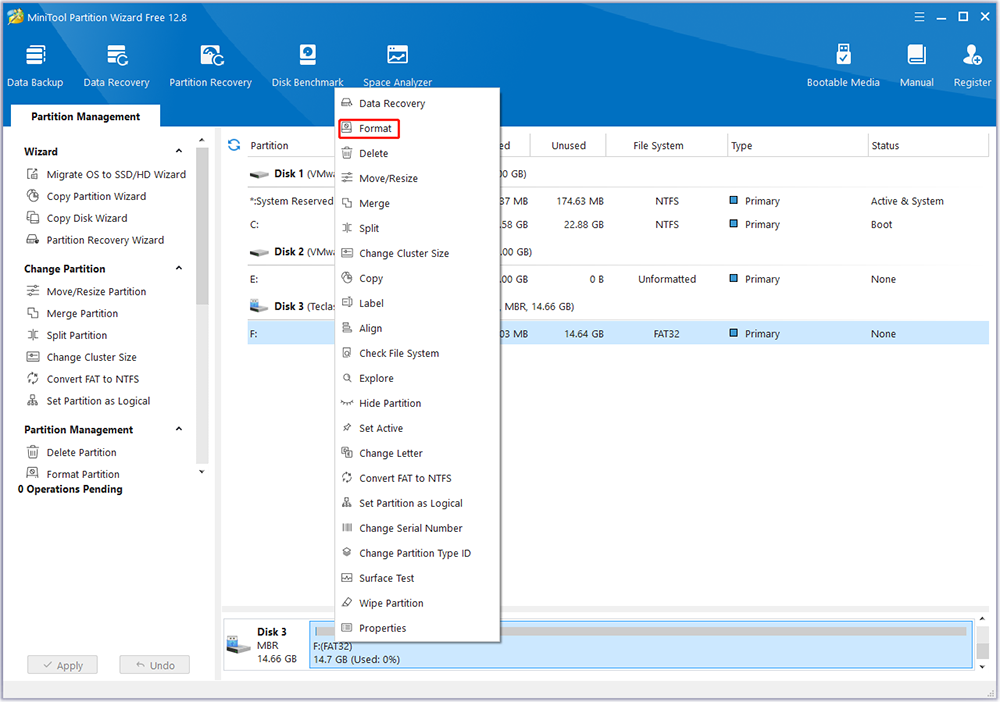Select Move/Resize from the context menu
The width and height of the screenshot is (1000, 702).
pos(417,178)
